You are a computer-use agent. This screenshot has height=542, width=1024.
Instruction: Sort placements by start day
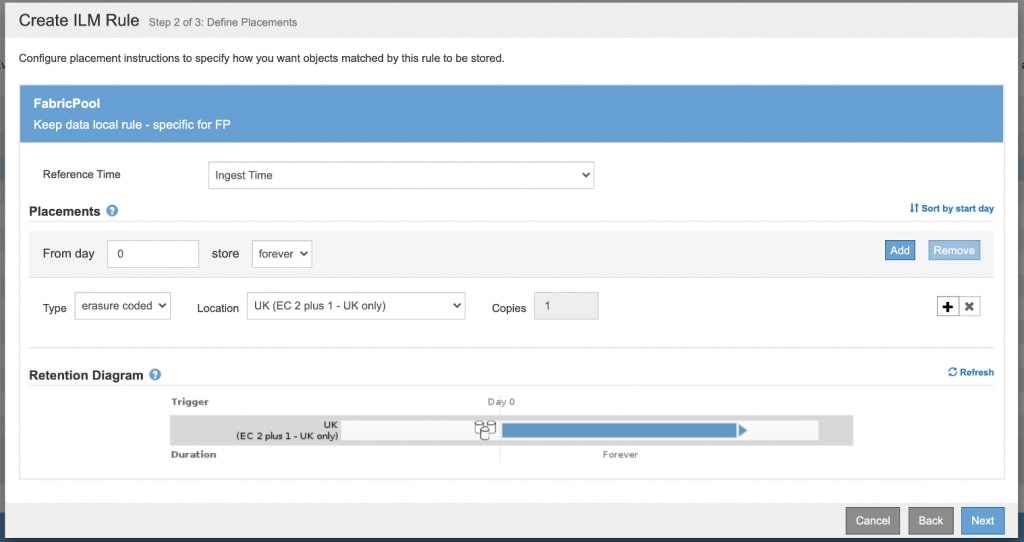tap(951, 208)
